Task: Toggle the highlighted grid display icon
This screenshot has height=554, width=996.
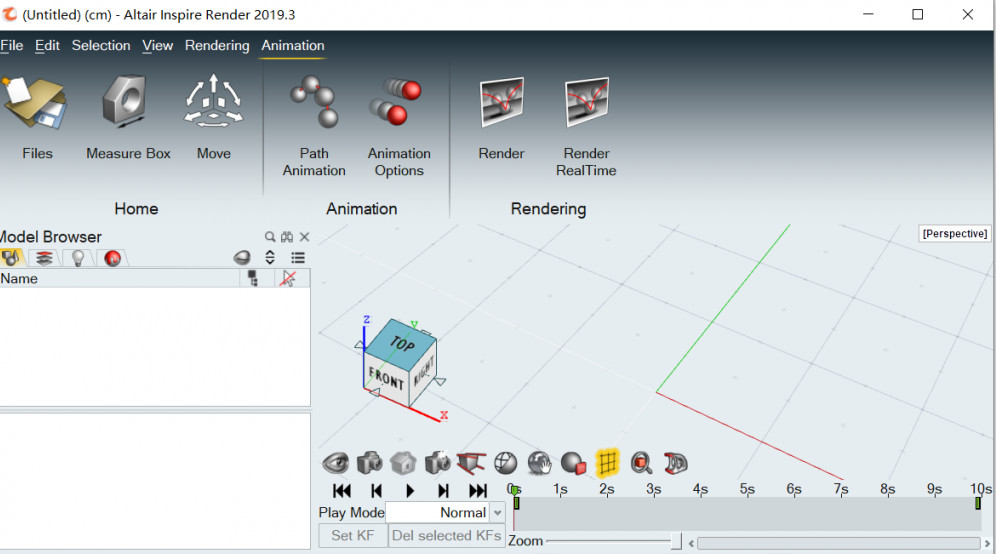Action: coord(607,462)
